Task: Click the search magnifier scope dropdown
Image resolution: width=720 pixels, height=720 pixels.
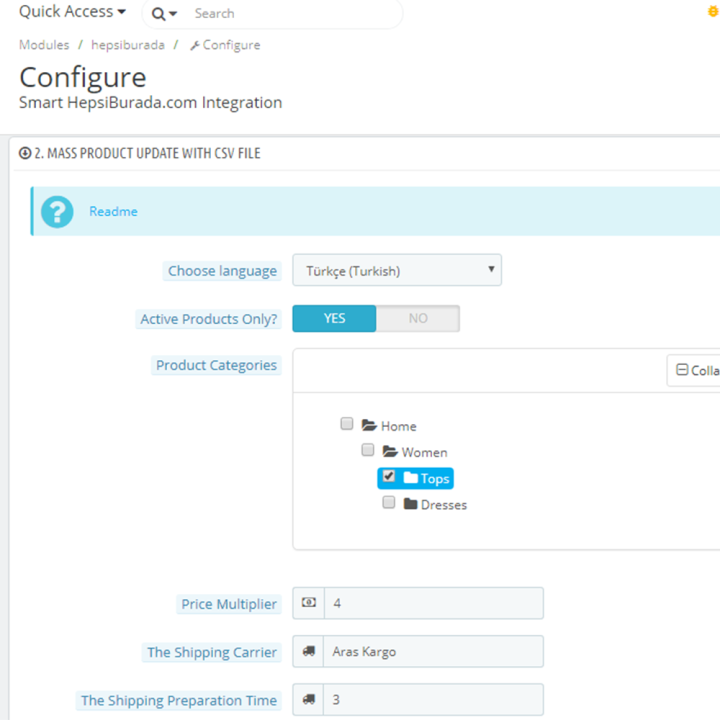Action: pyautogui.click(x=164, y=14)
